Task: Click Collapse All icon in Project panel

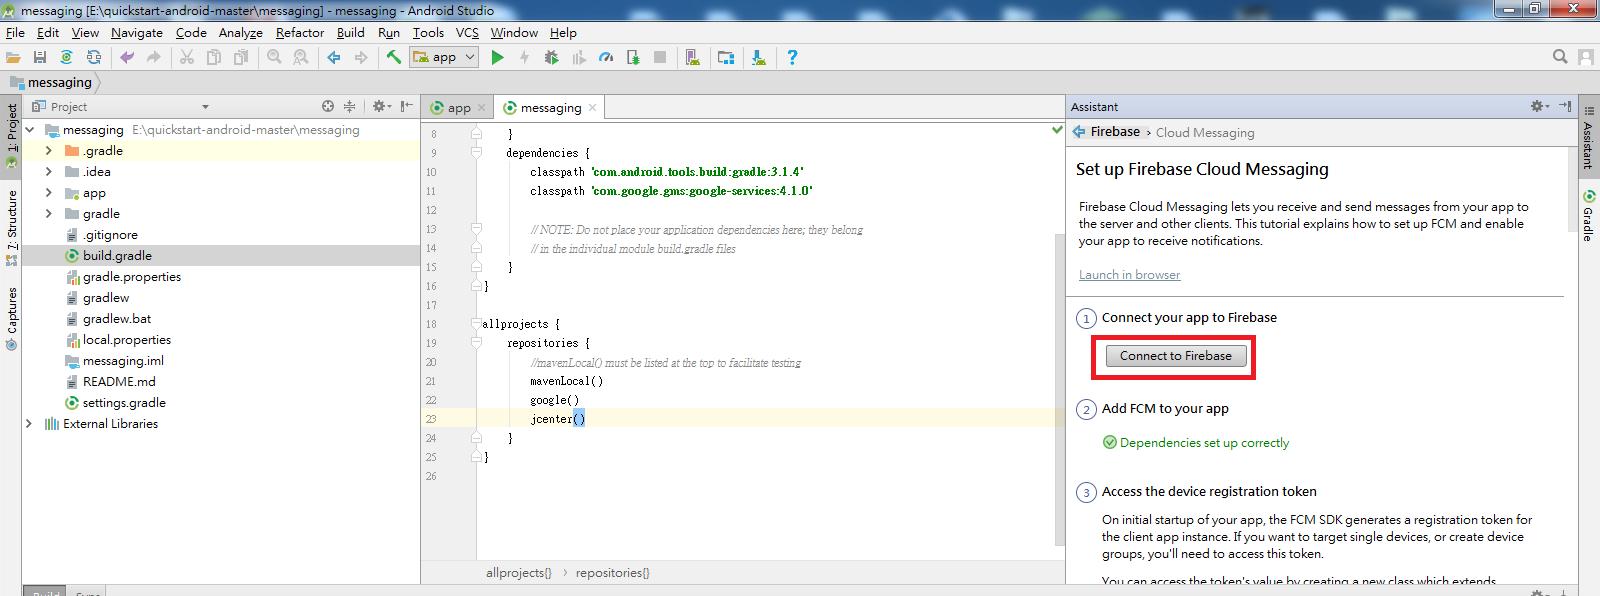Action: coord(349,106)
